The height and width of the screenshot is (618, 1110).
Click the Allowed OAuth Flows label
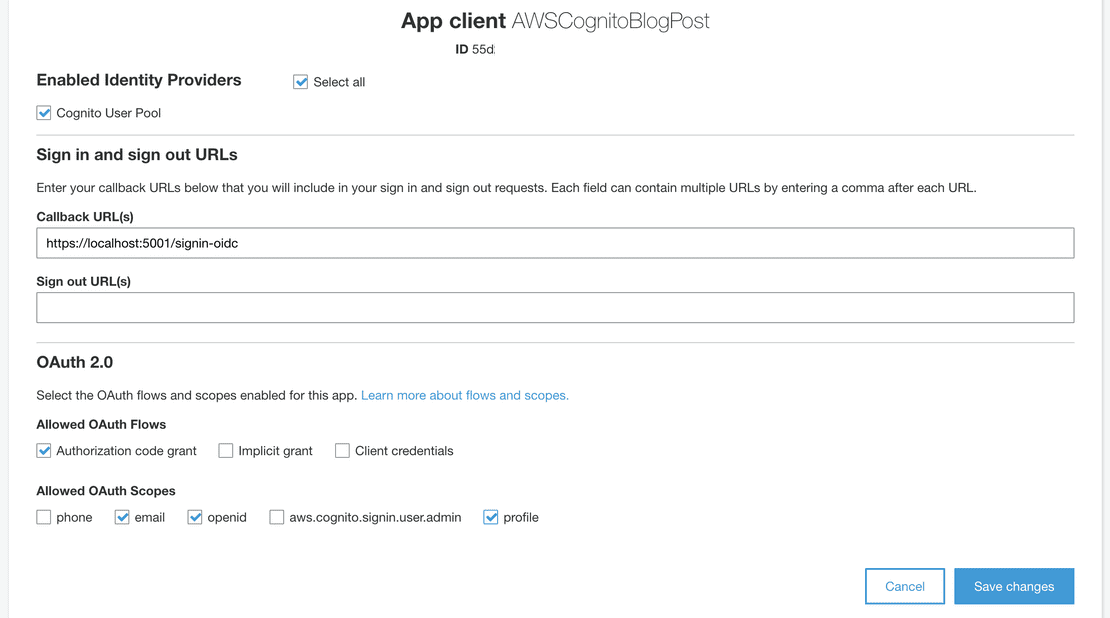tap(101, 425)
